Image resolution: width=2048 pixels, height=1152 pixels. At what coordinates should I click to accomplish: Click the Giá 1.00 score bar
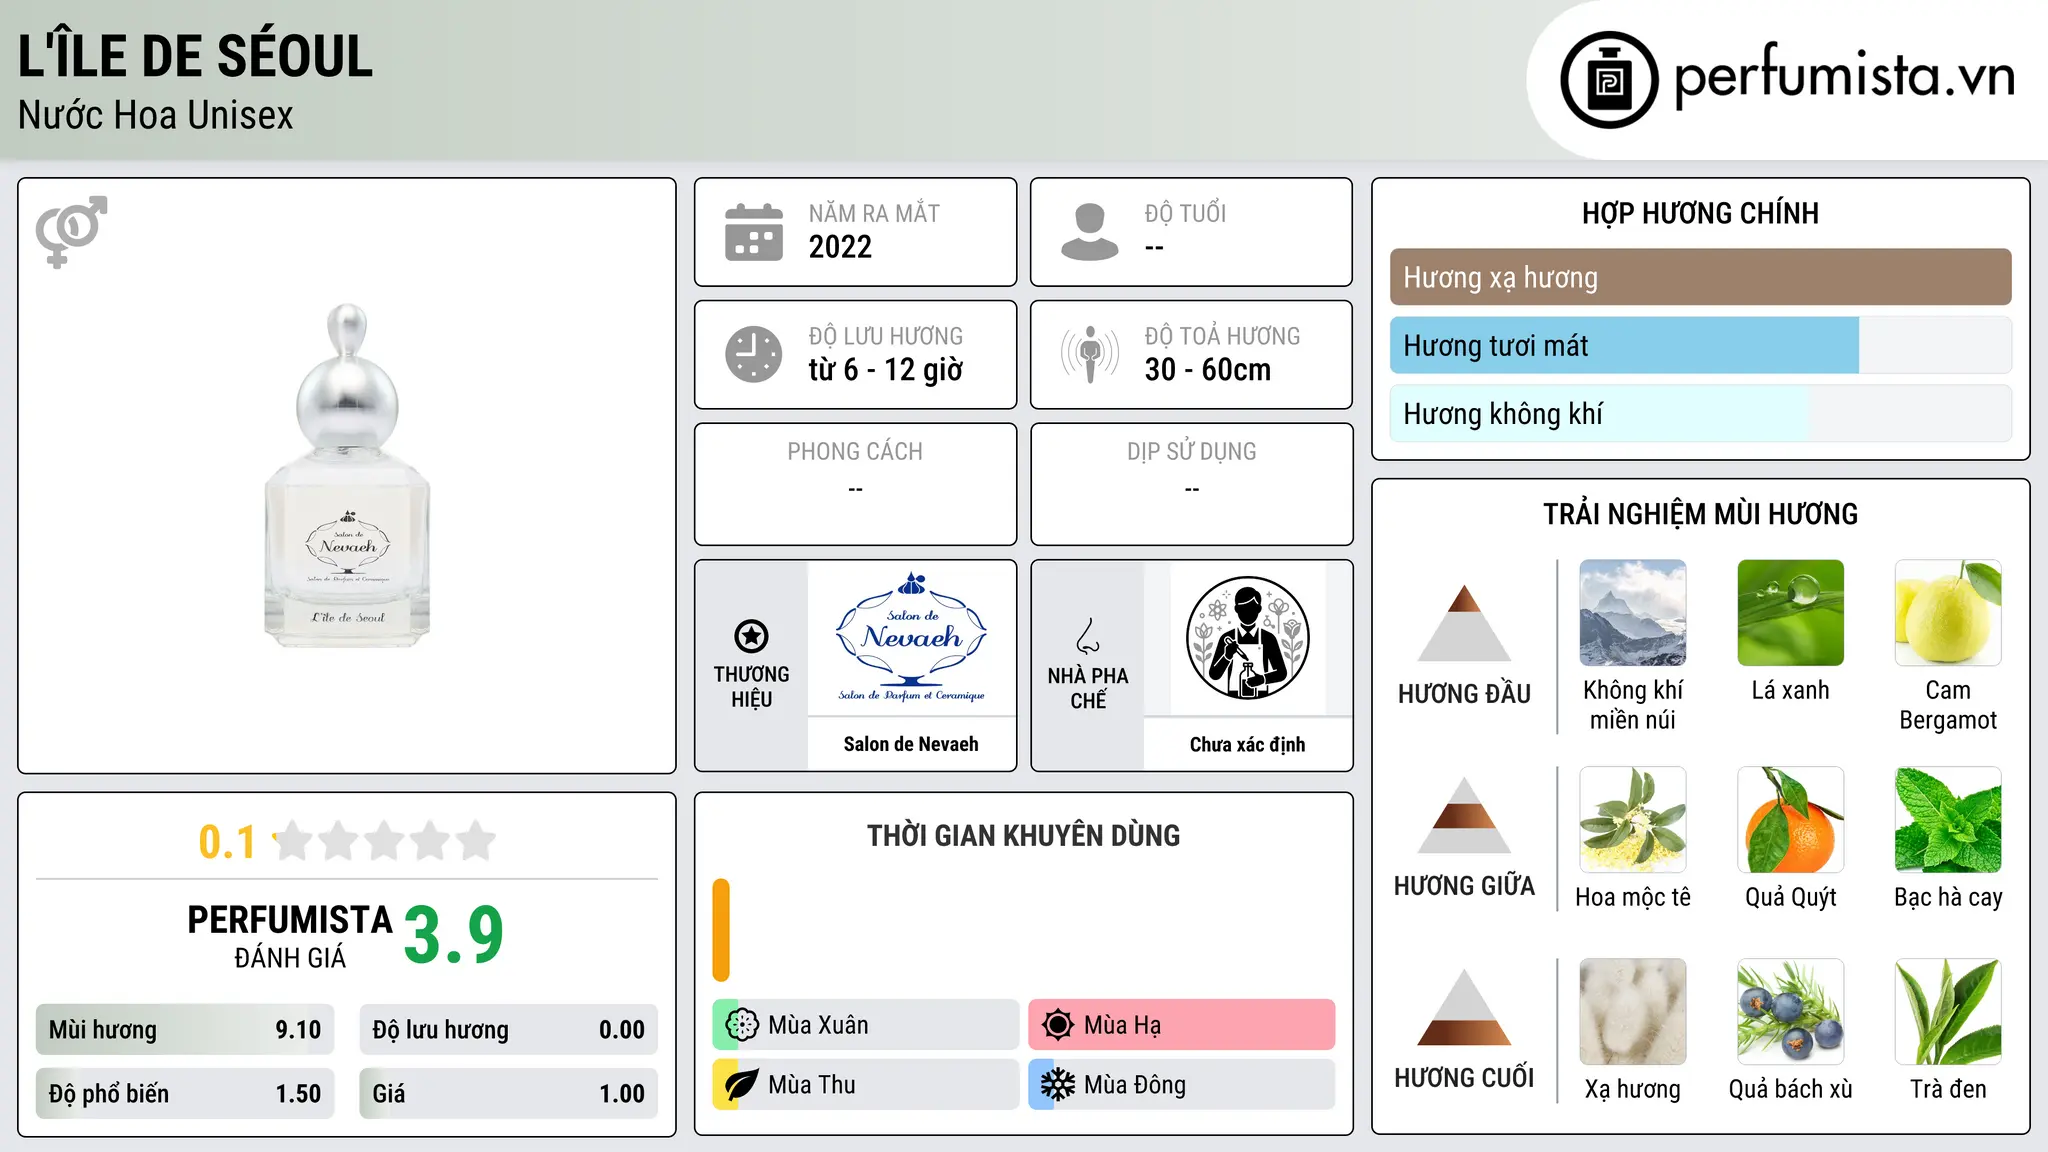point(509,1094)
